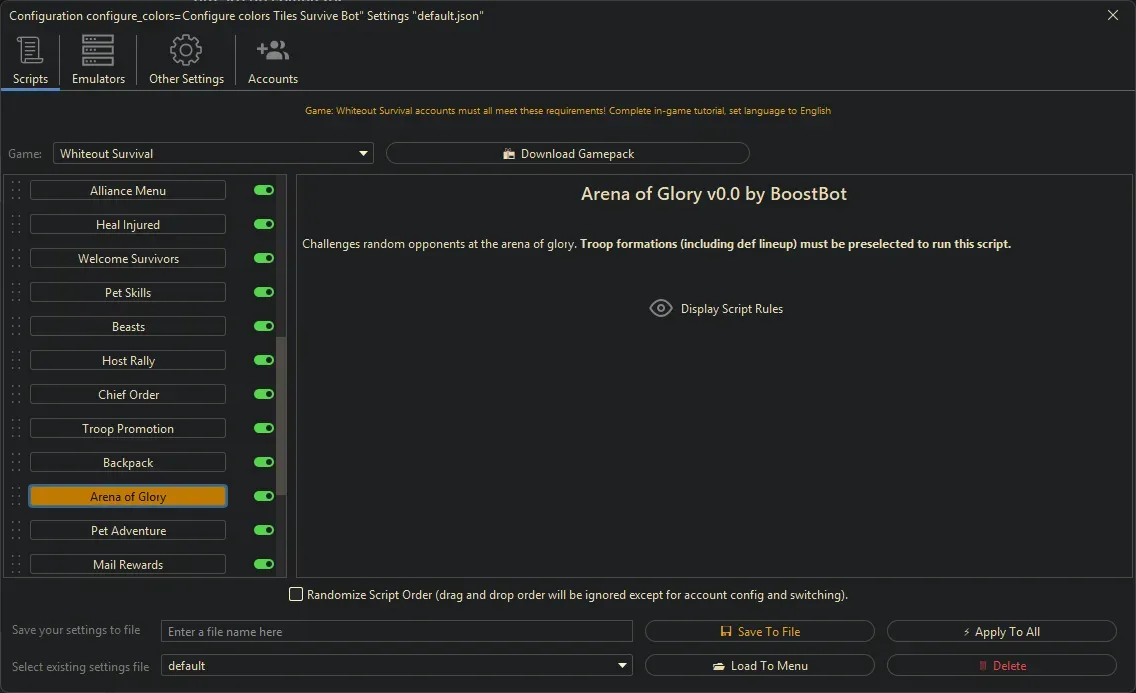Click the Download Gamepack button

click(x=567, y=154)
